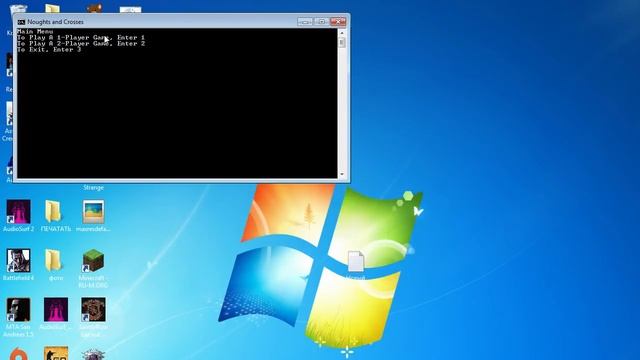
Task: Click the '1-Player Game, Enter 1' line
Action: click(81, 38)
